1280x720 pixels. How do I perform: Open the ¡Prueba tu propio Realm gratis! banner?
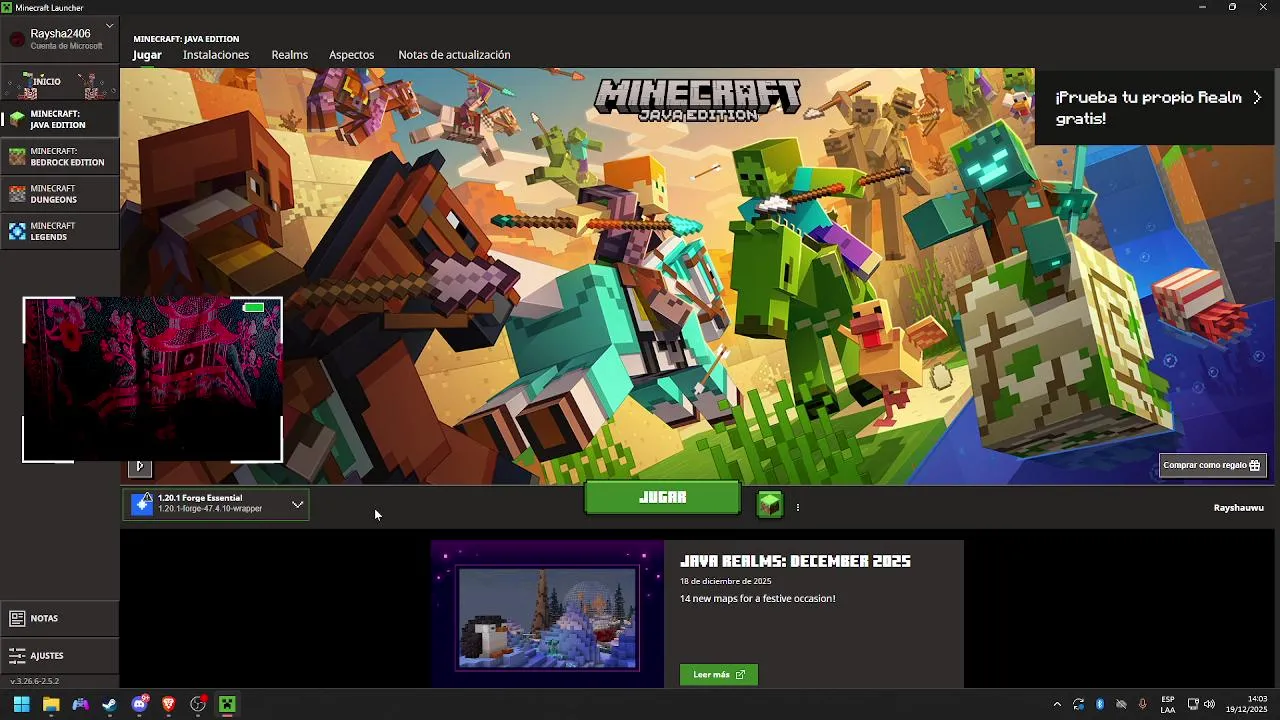tap(1157, 107)
